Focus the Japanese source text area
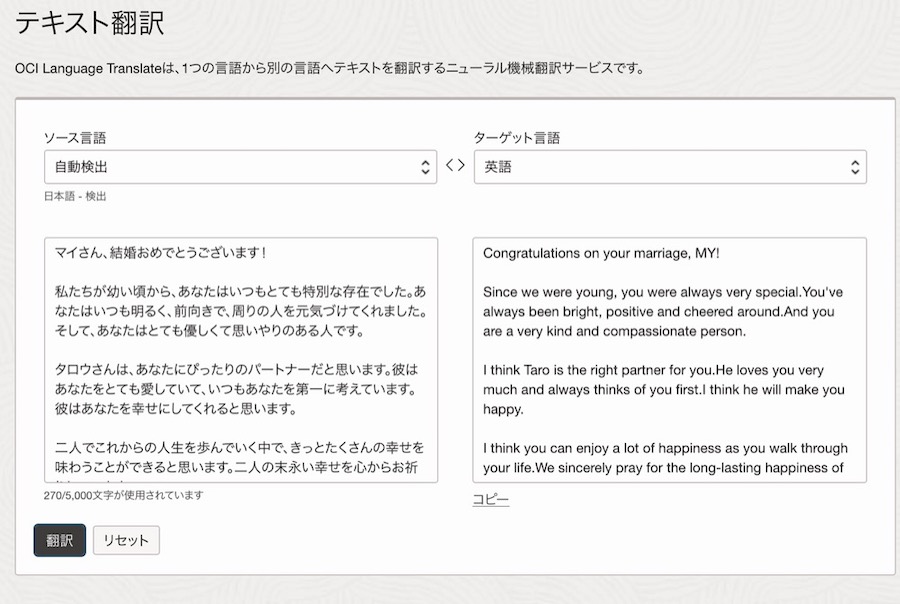The image size is (900, 604). (240, 360)
